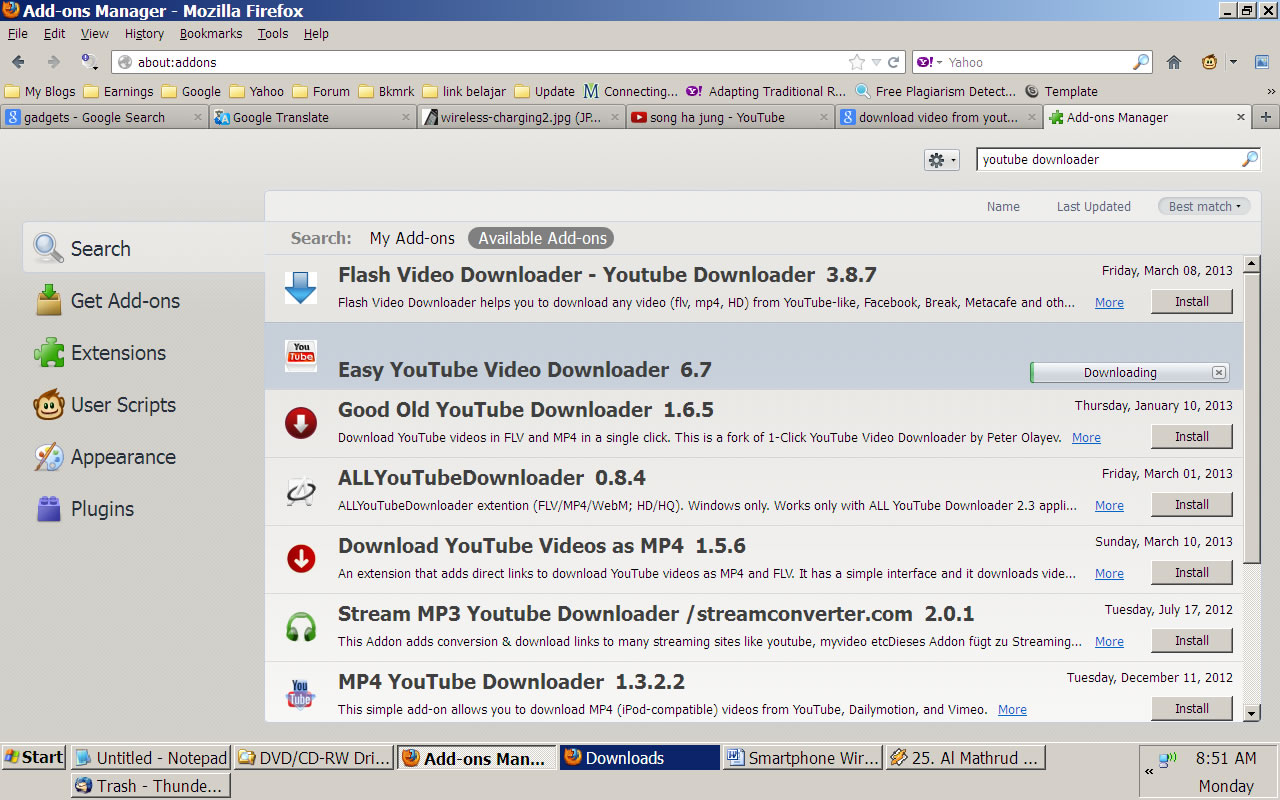The image size is (1280, 800).
Task: Open the back/forward history dropdown
Action: (88, 62)
